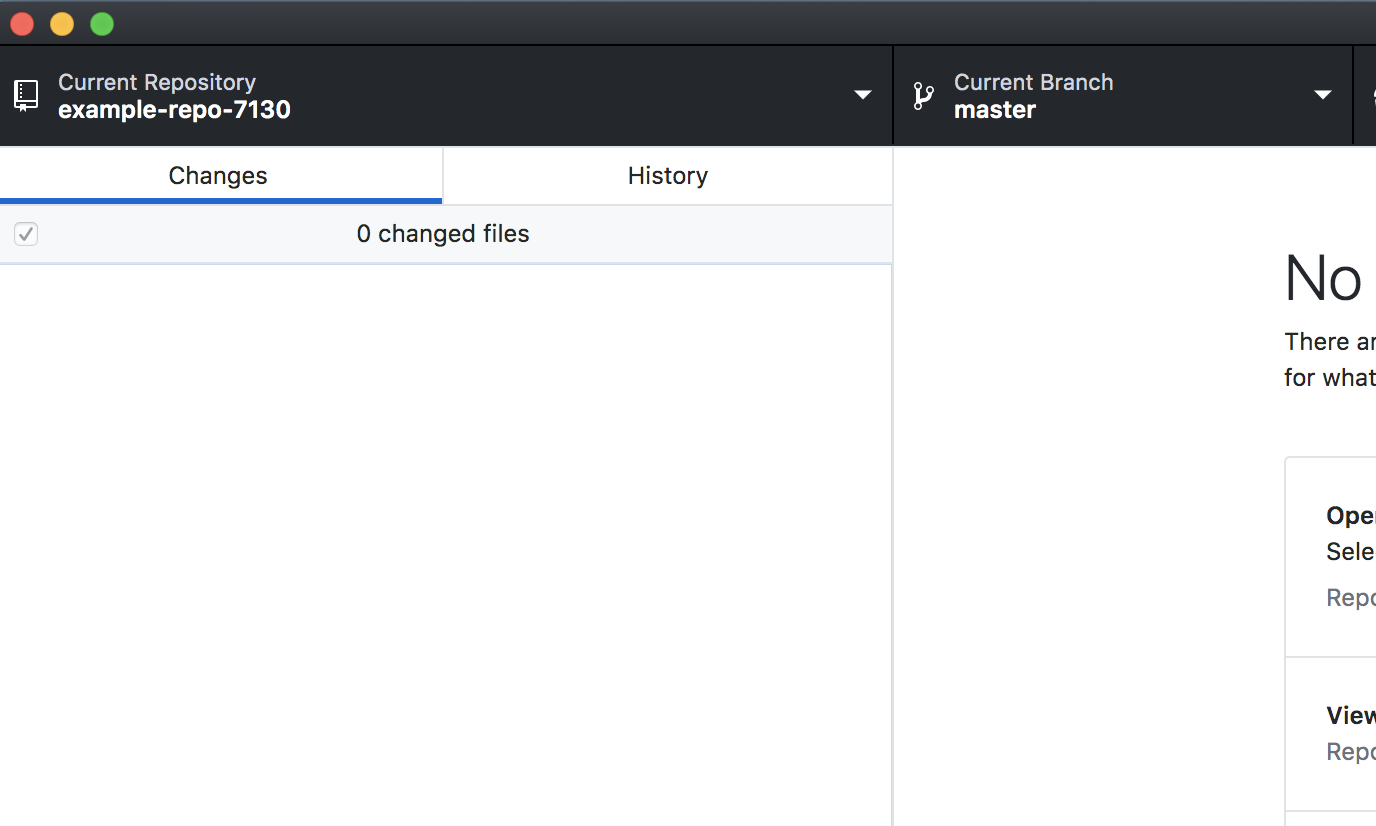
Task: Switch to the Changes tab
Action: (218, 176)
